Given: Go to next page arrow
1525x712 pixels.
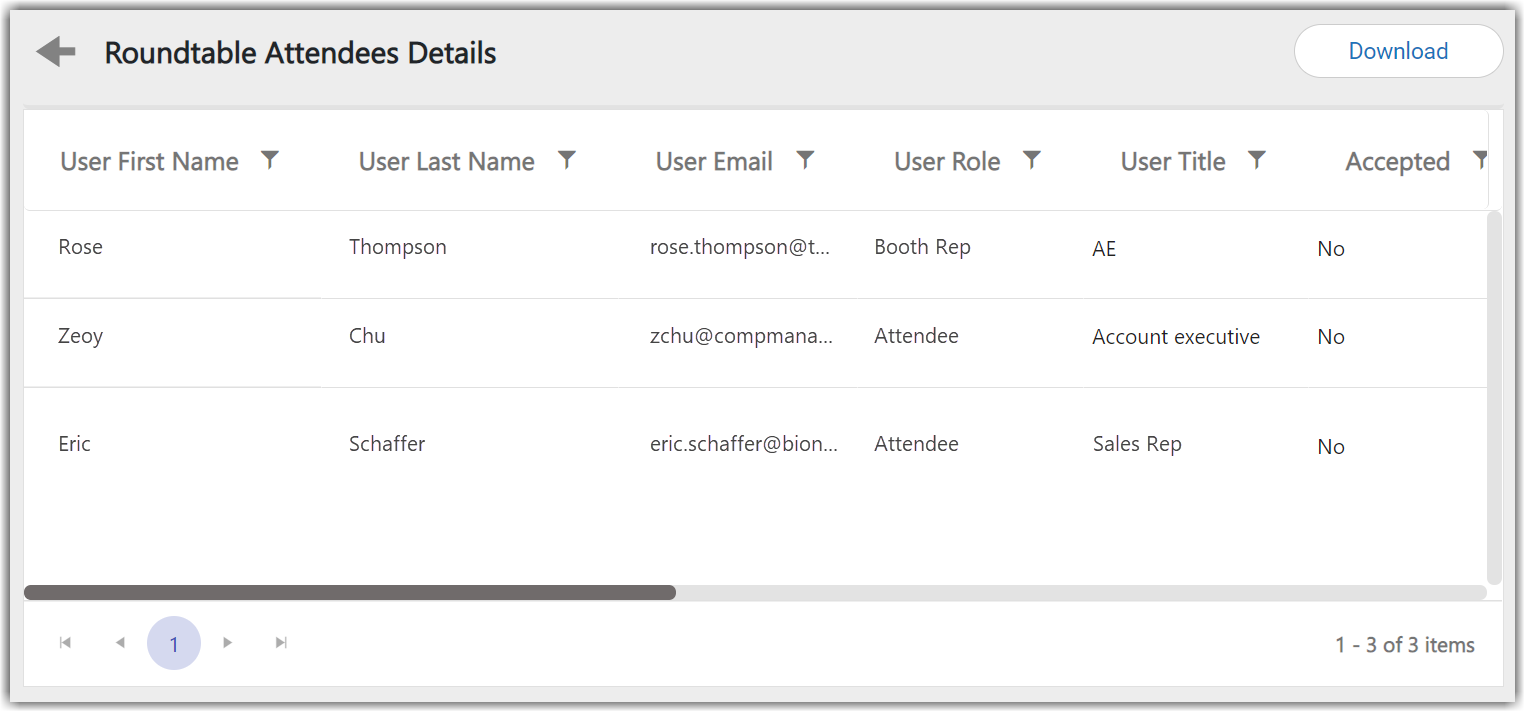Looking at the screenshot, I should 228,643.
